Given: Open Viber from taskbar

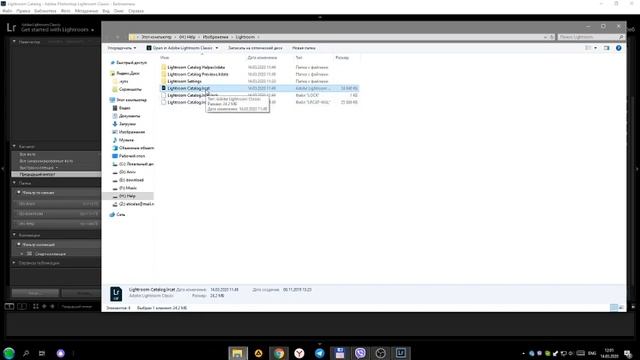Looking at the screenshot, I should click(x=360, y=353).
